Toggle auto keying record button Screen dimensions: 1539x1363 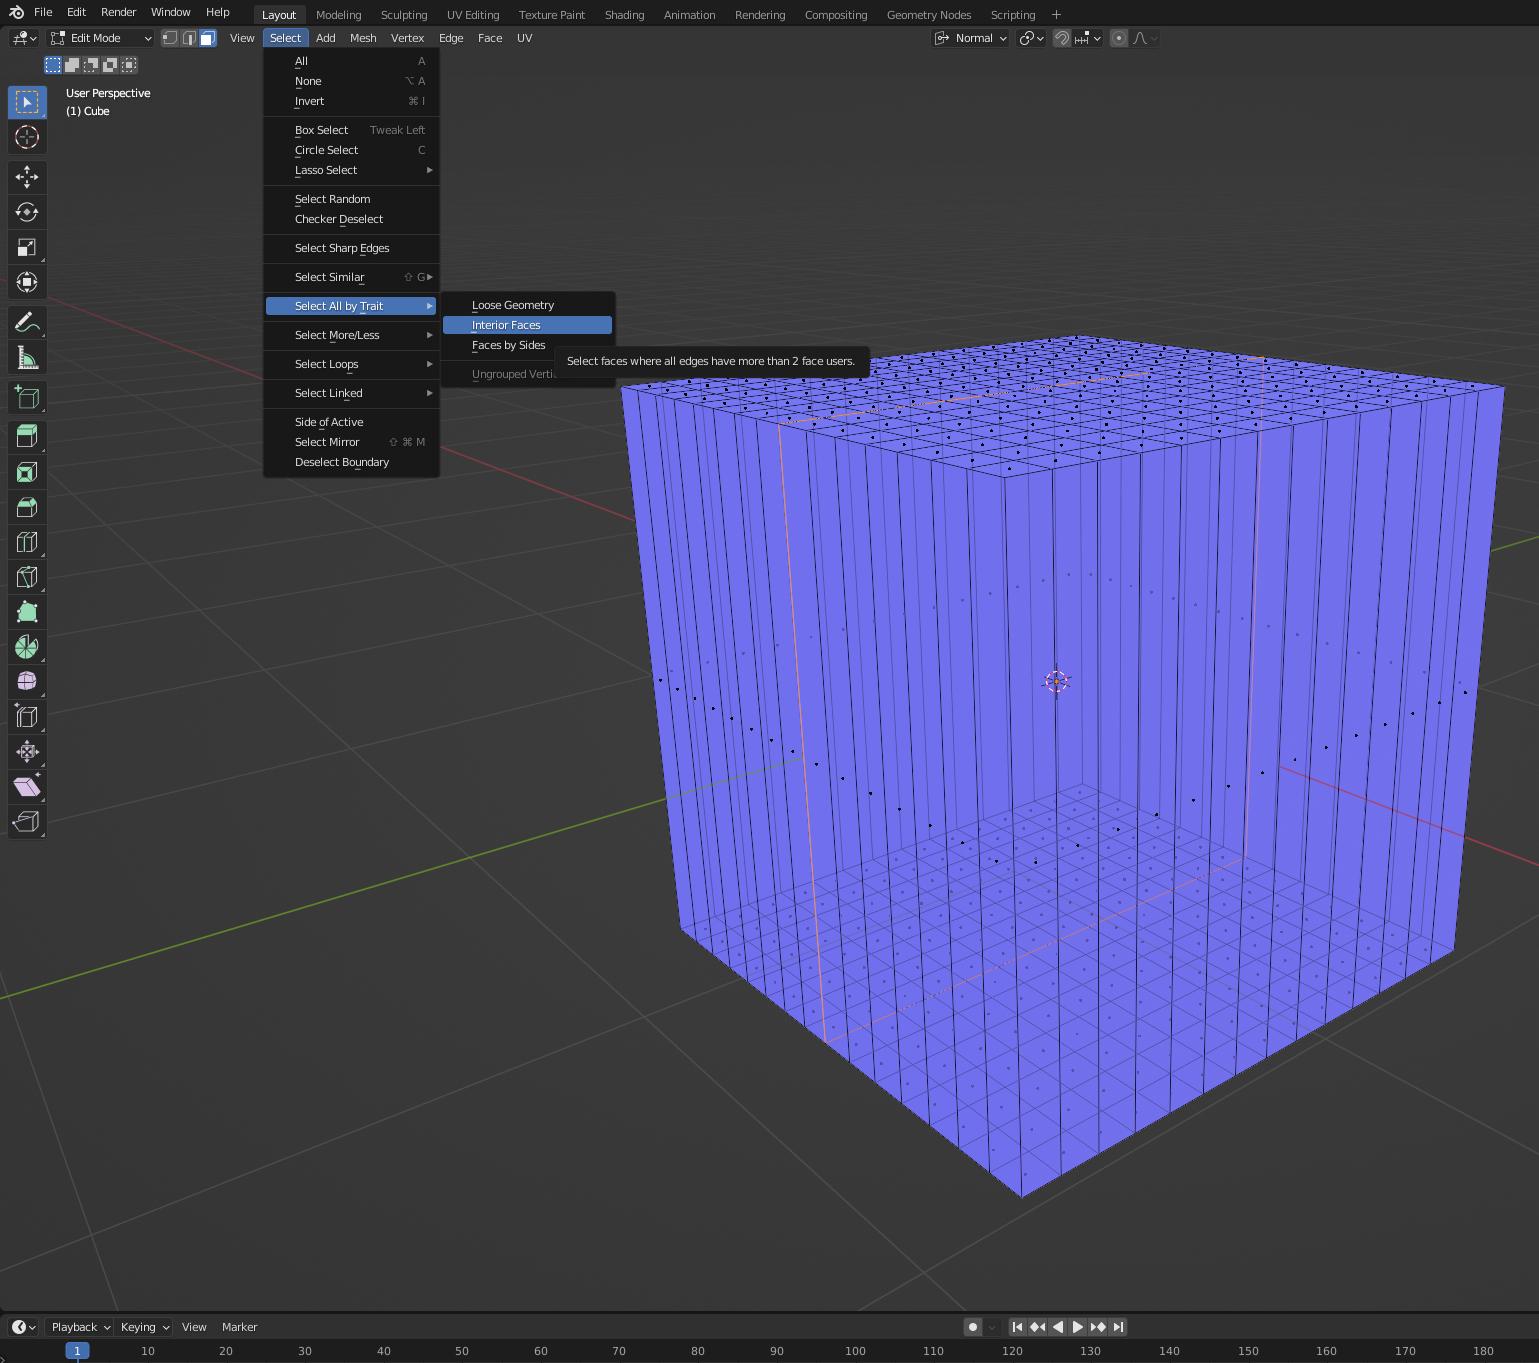point(972,1327)
